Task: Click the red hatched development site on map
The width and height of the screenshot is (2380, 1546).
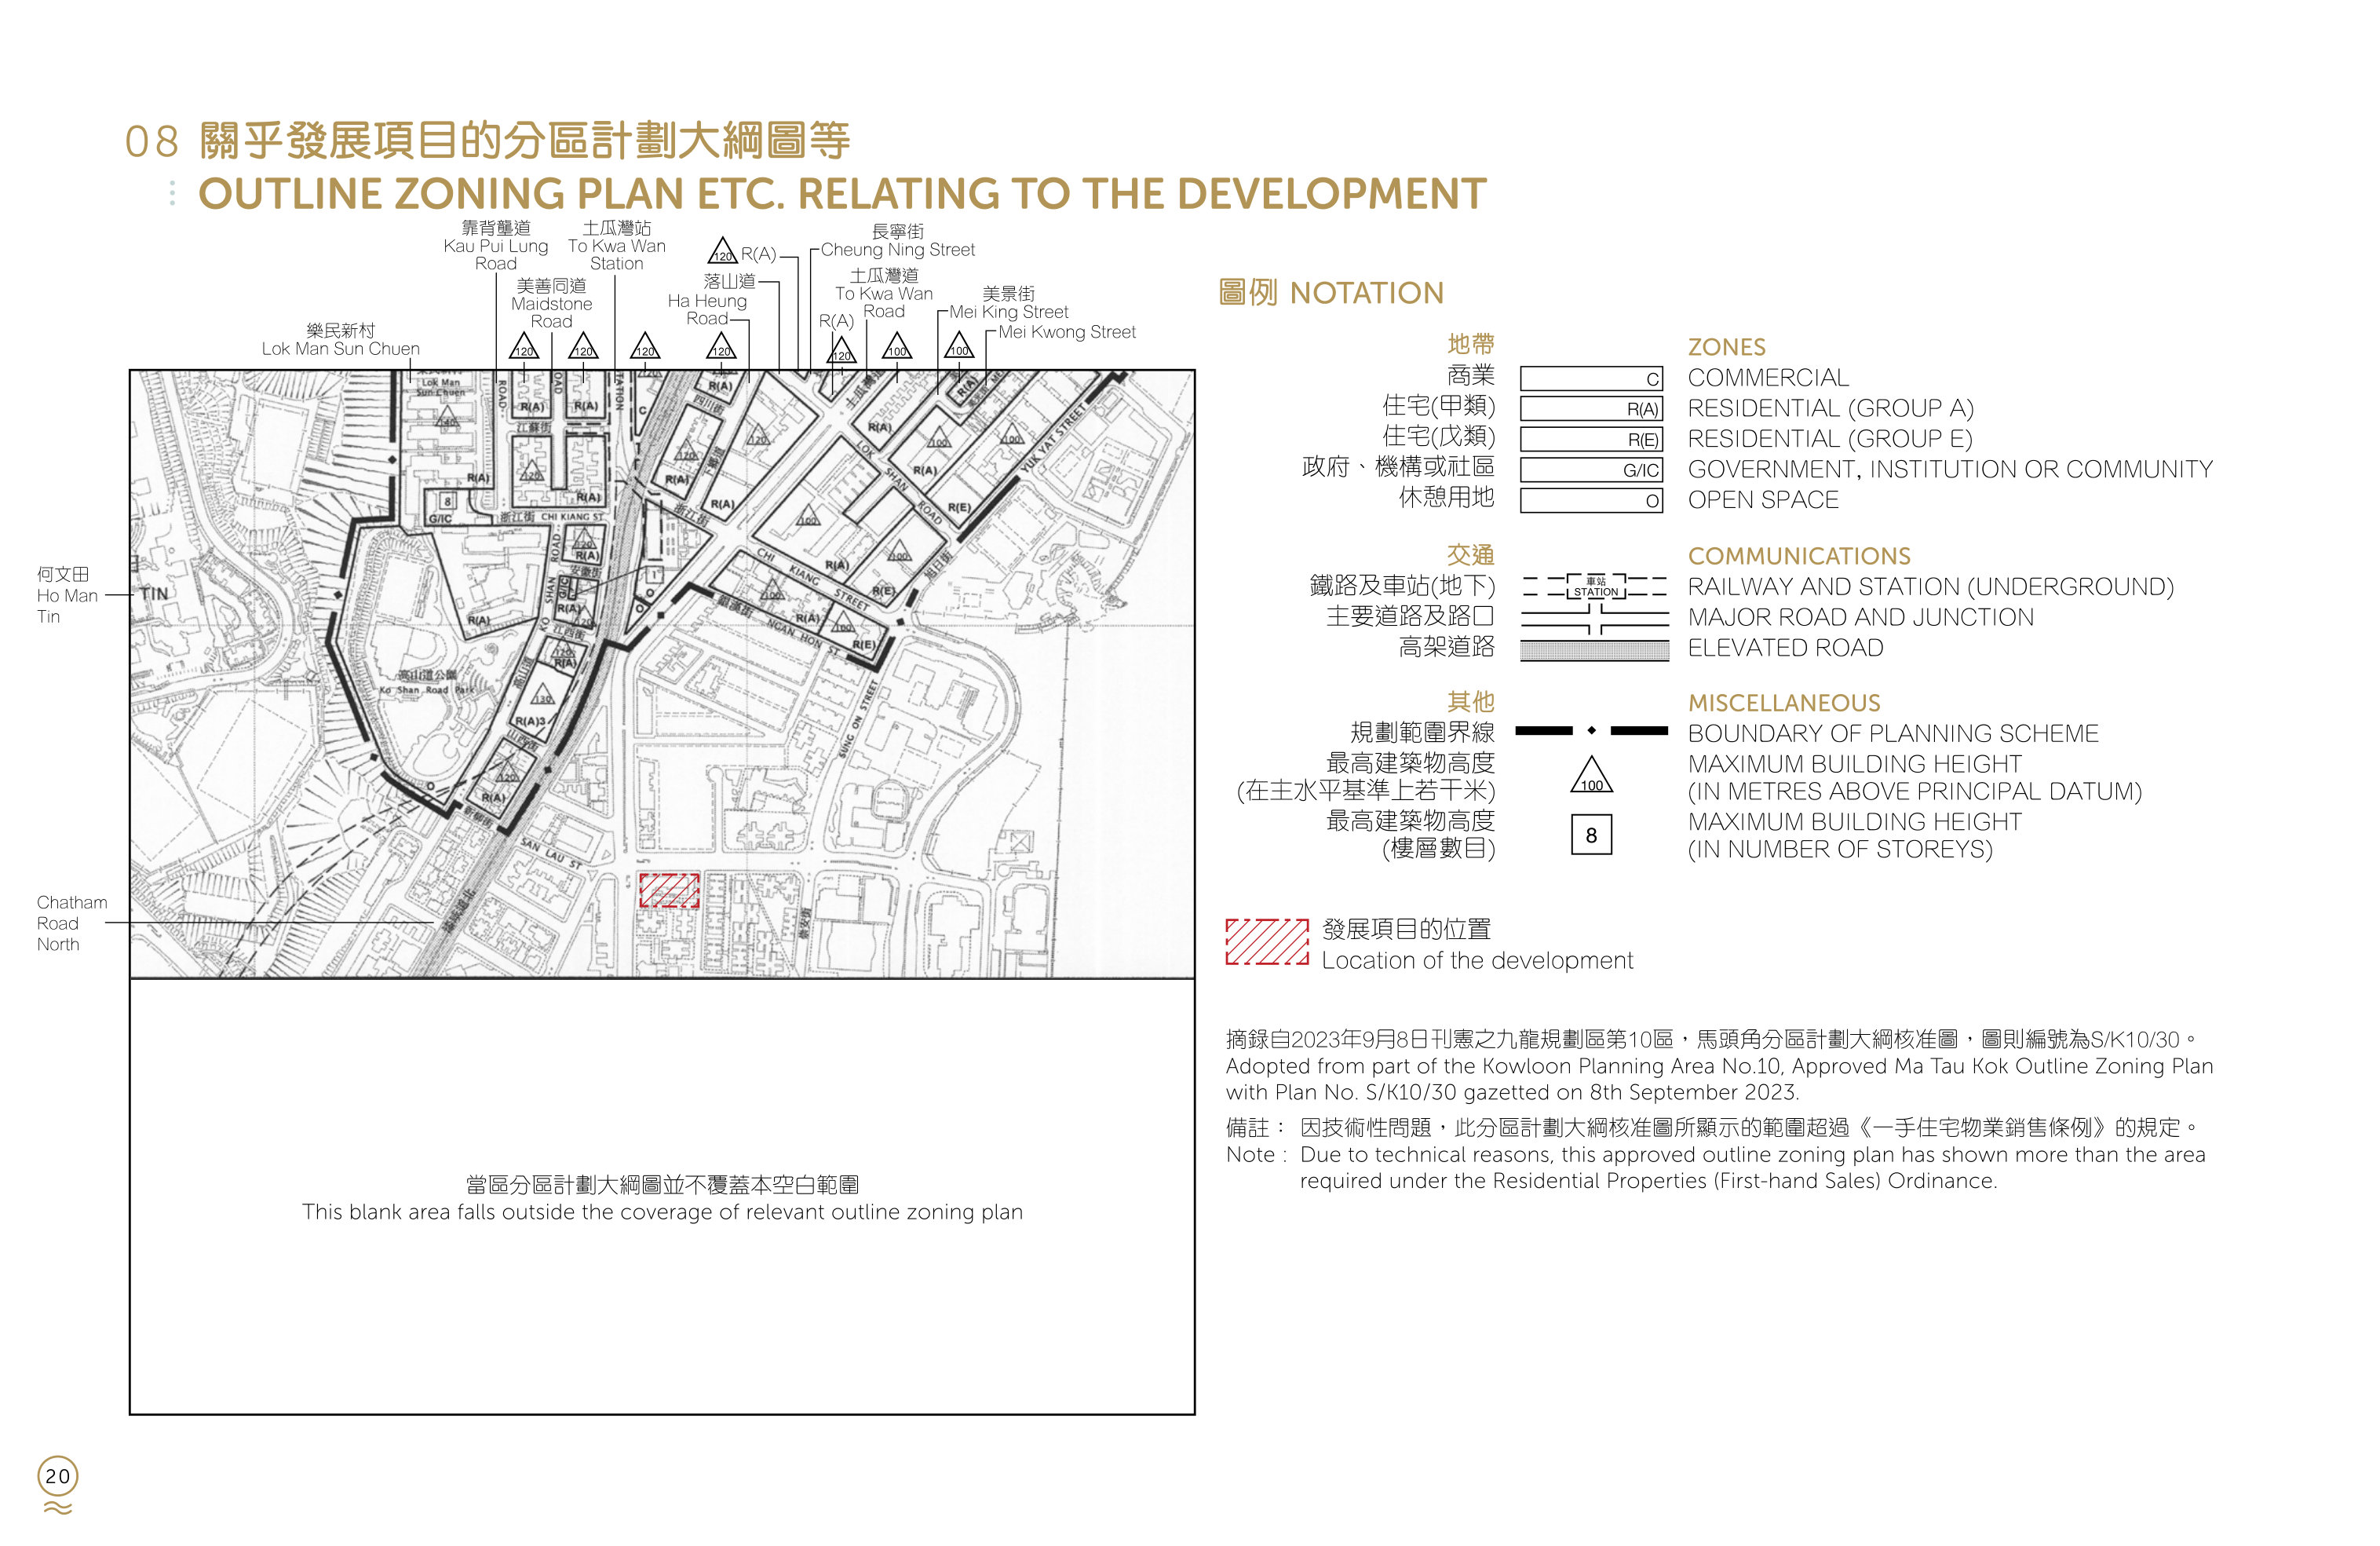Action: (x=669, y=889)
